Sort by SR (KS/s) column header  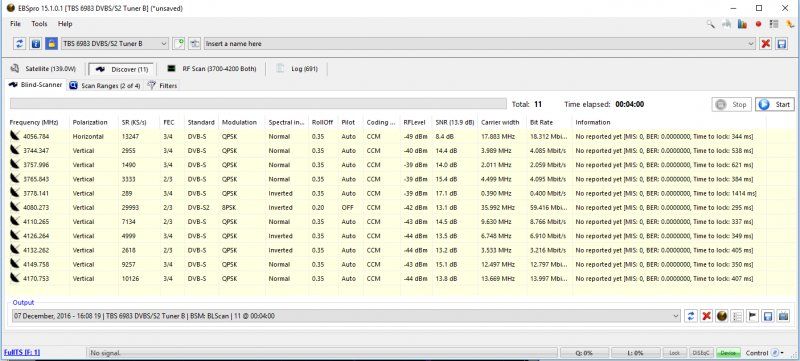134,122
